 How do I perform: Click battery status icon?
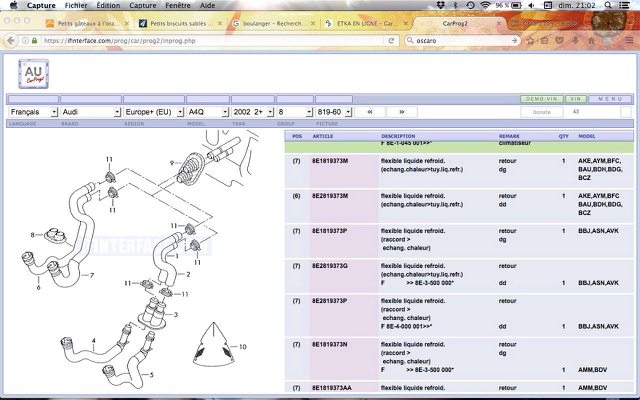516,5
